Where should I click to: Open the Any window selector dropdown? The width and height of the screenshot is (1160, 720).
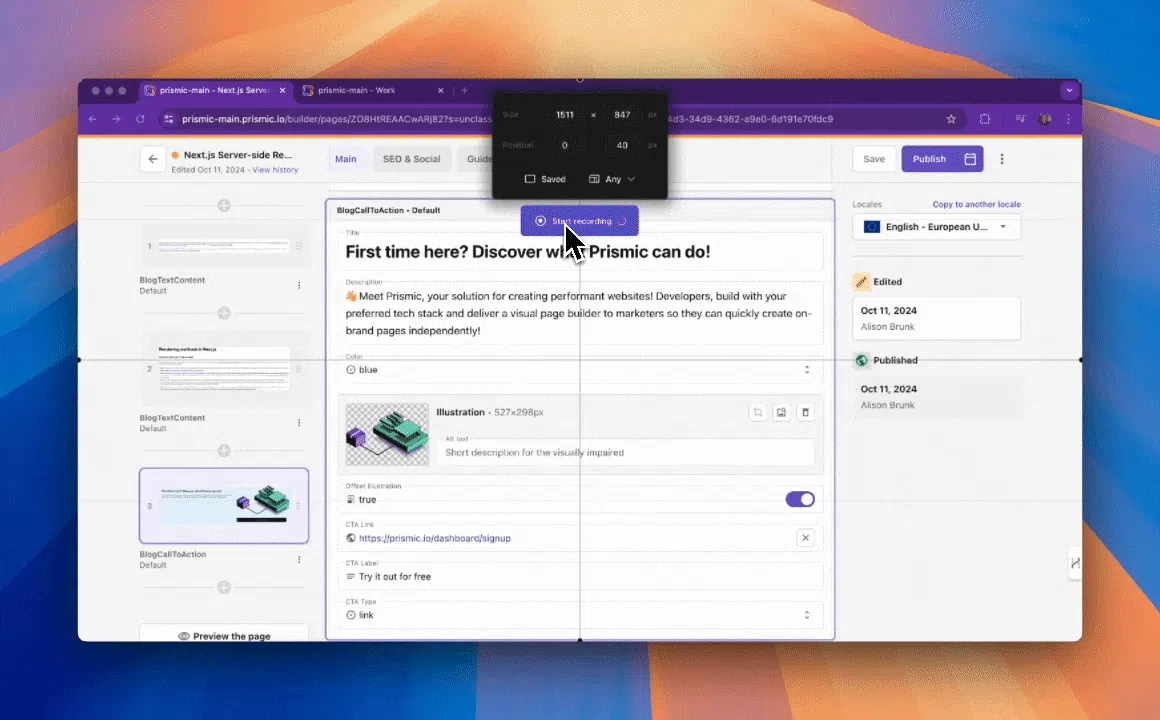pyautogui.click(x=611, y=179)
